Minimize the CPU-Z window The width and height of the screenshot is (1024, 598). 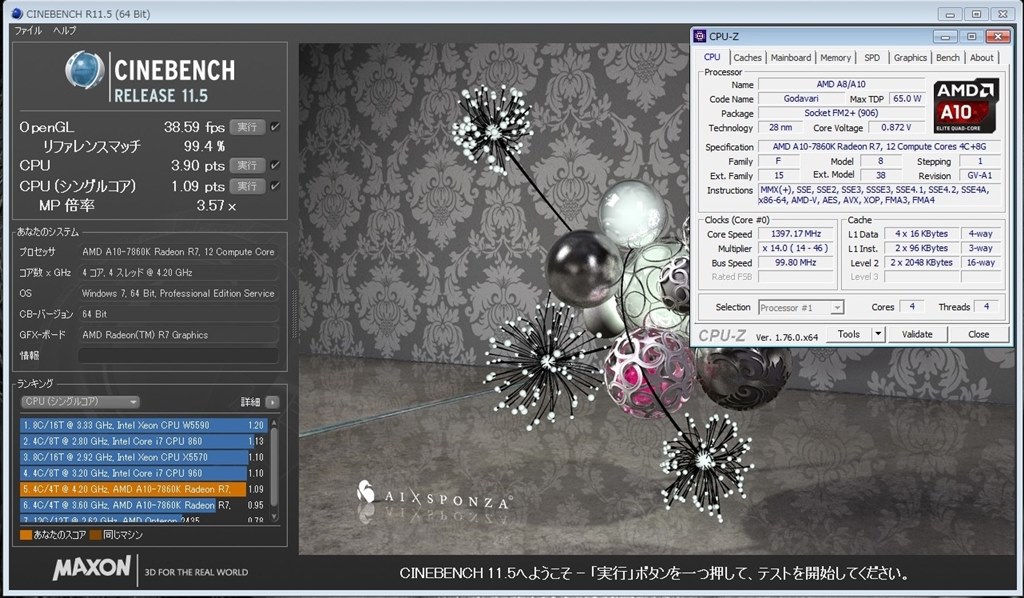click(945, 37)
